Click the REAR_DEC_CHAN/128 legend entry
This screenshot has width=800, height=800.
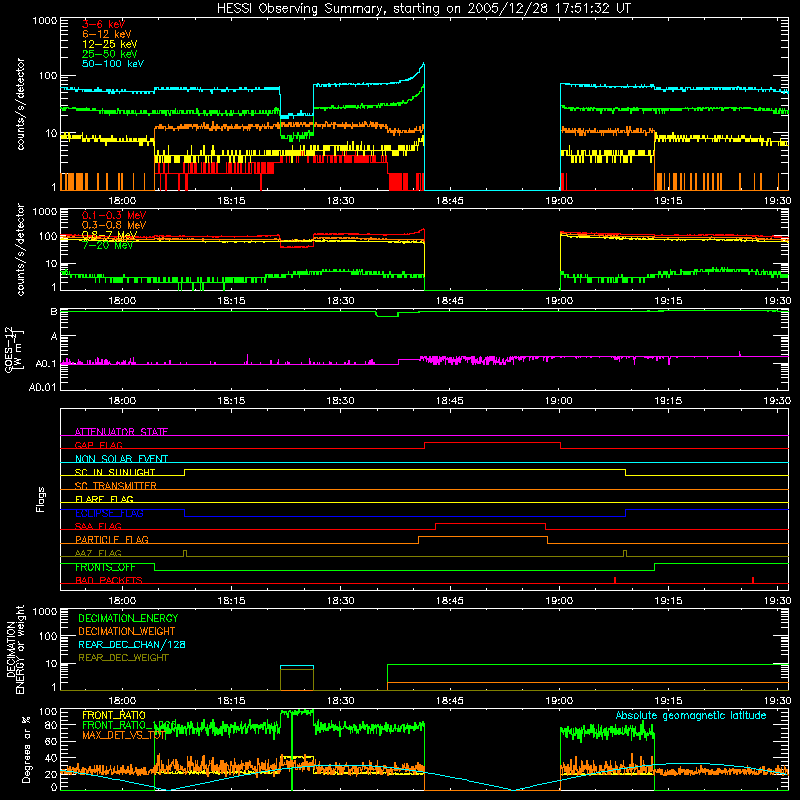[x=132, y=644]
